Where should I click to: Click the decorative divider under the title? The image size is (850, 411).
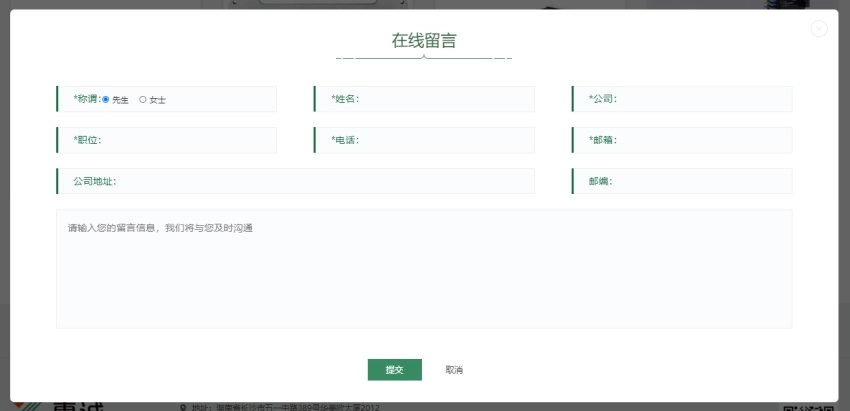(424, 59)
